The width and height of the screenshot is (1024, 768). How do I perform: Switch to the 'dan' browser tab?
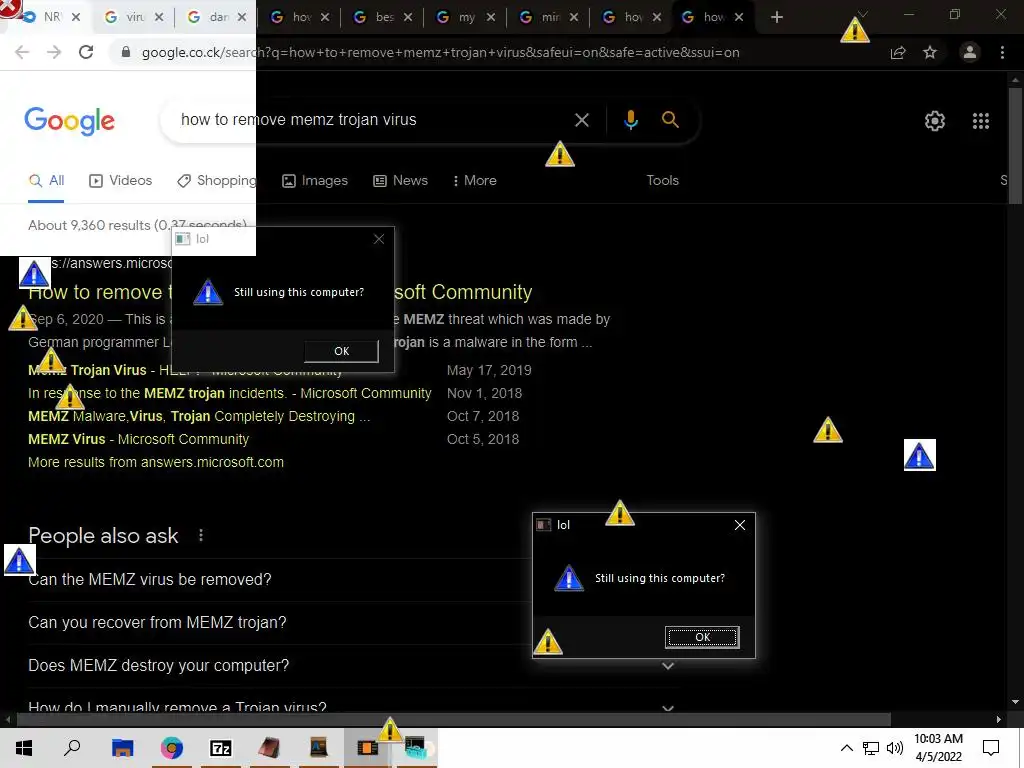217,17
